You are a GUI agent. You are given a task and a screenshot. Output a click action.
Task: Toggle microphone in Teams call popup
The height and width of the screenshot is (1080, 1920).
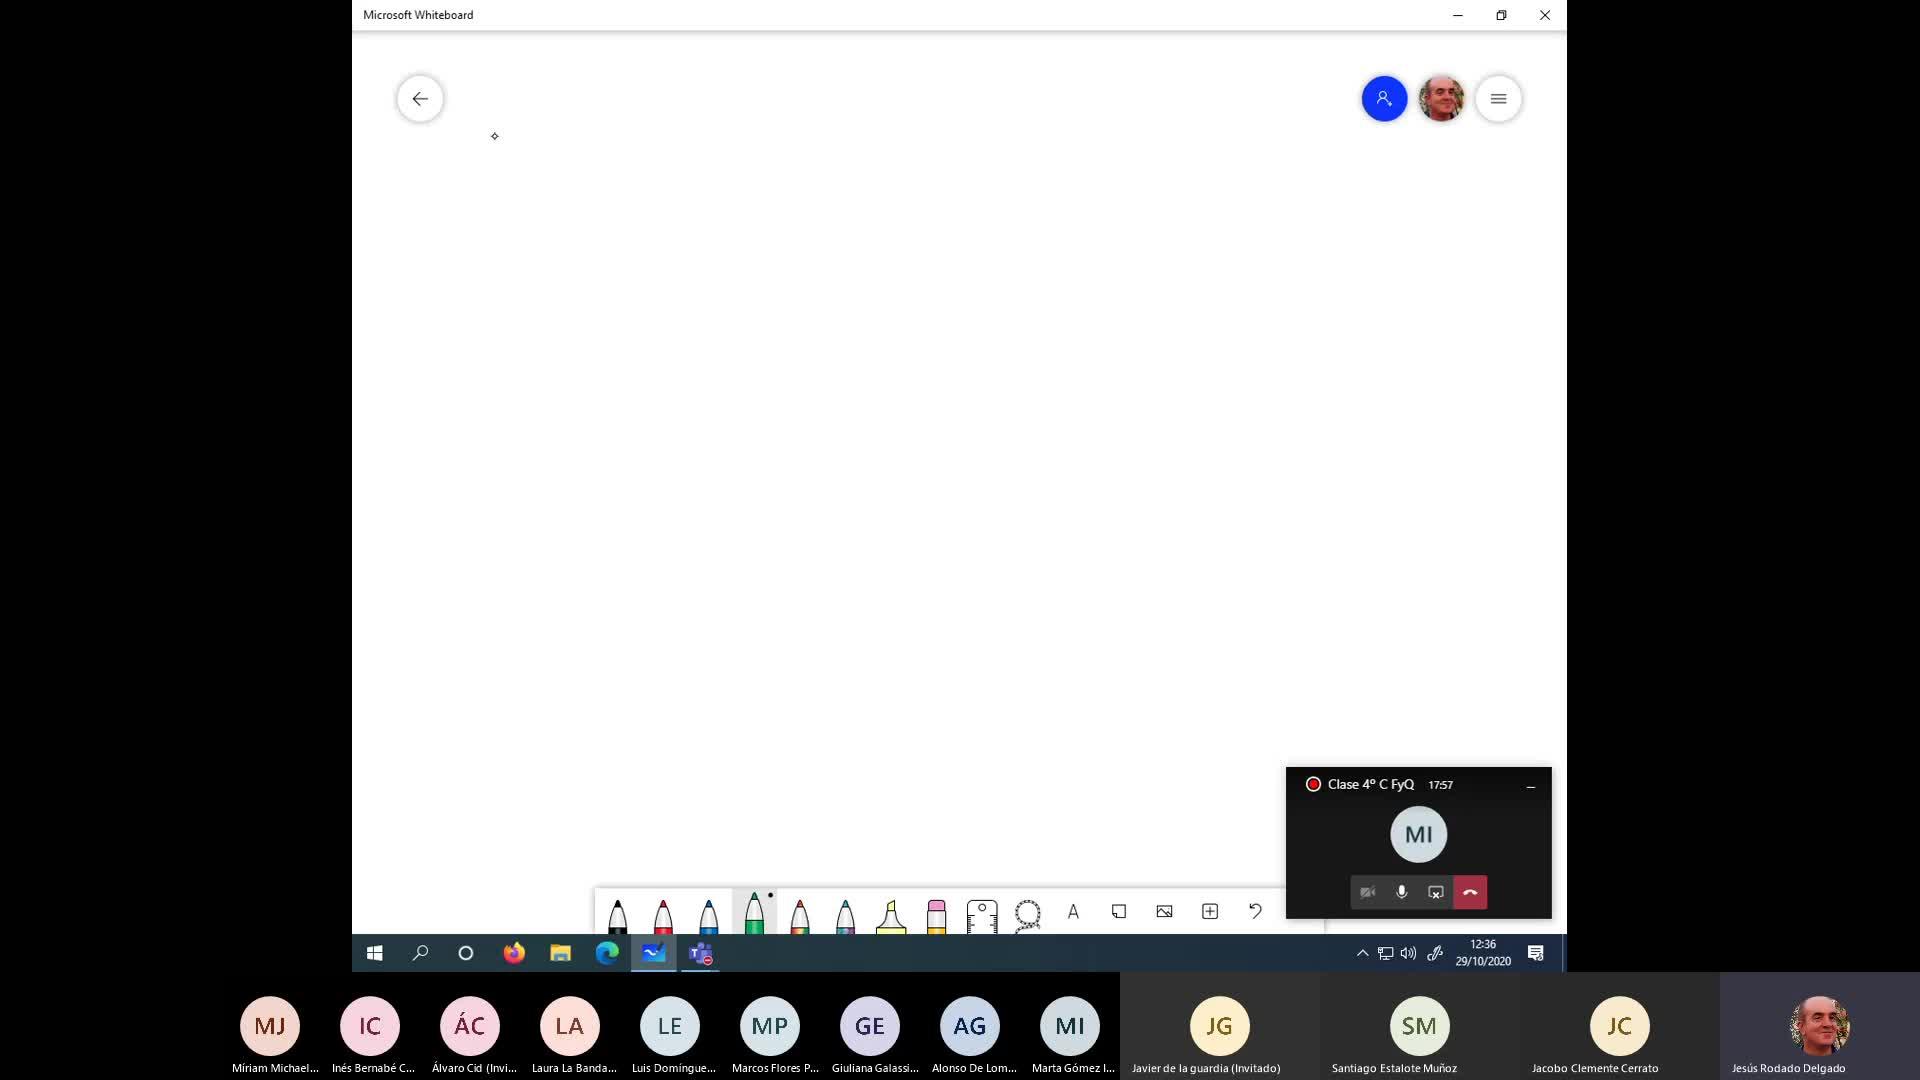1402,892
